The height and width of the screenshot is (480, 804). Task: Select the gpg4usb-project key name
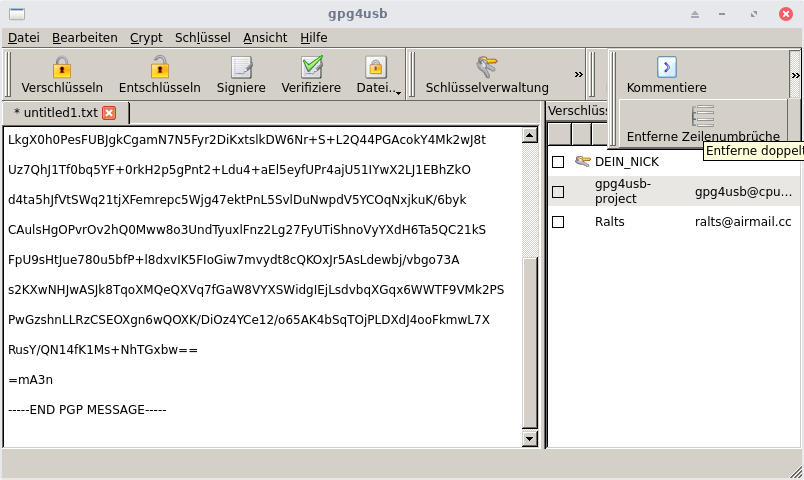(622, 191)
